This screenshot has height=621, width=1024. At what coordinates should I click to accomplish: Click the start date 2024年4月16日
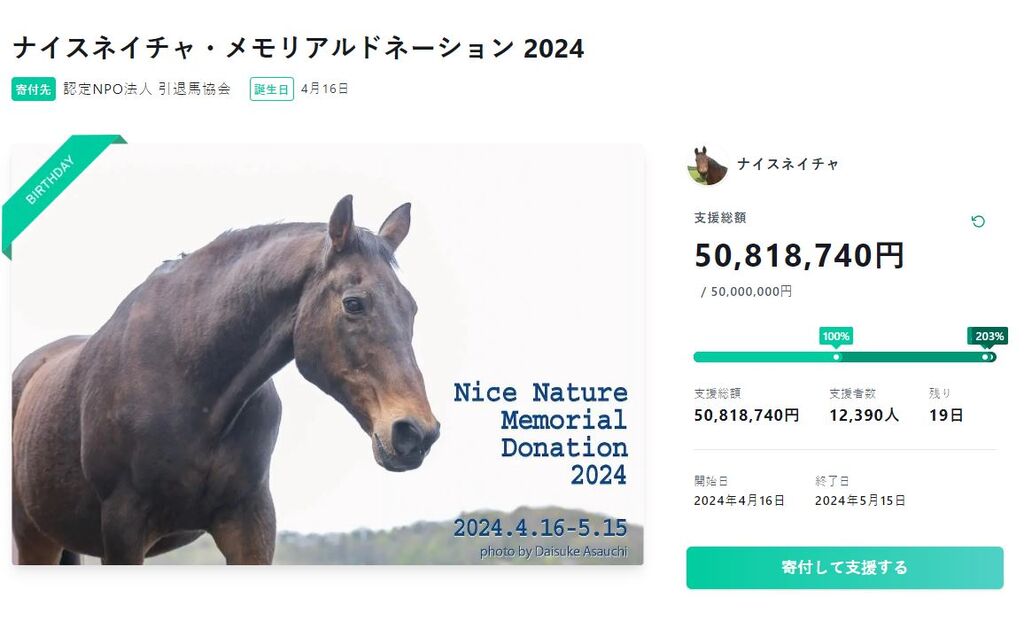[x=739, y=500]
